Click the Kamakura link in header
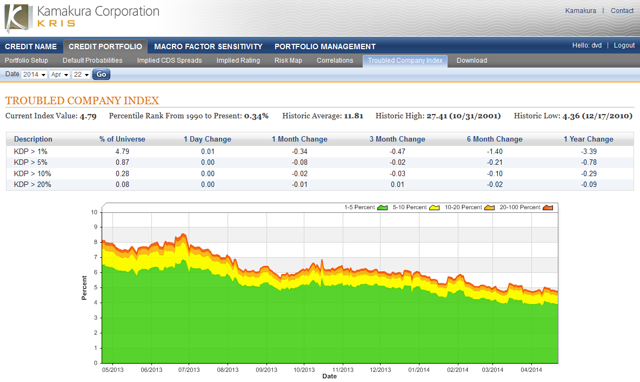 (580, 11)
